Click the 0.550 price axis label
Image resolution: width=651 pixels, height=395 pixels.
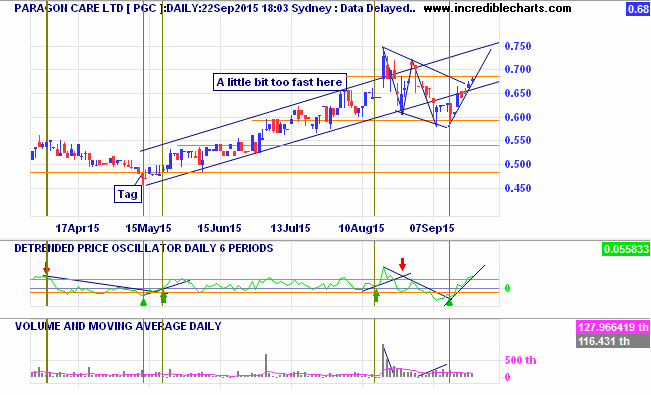518,140
